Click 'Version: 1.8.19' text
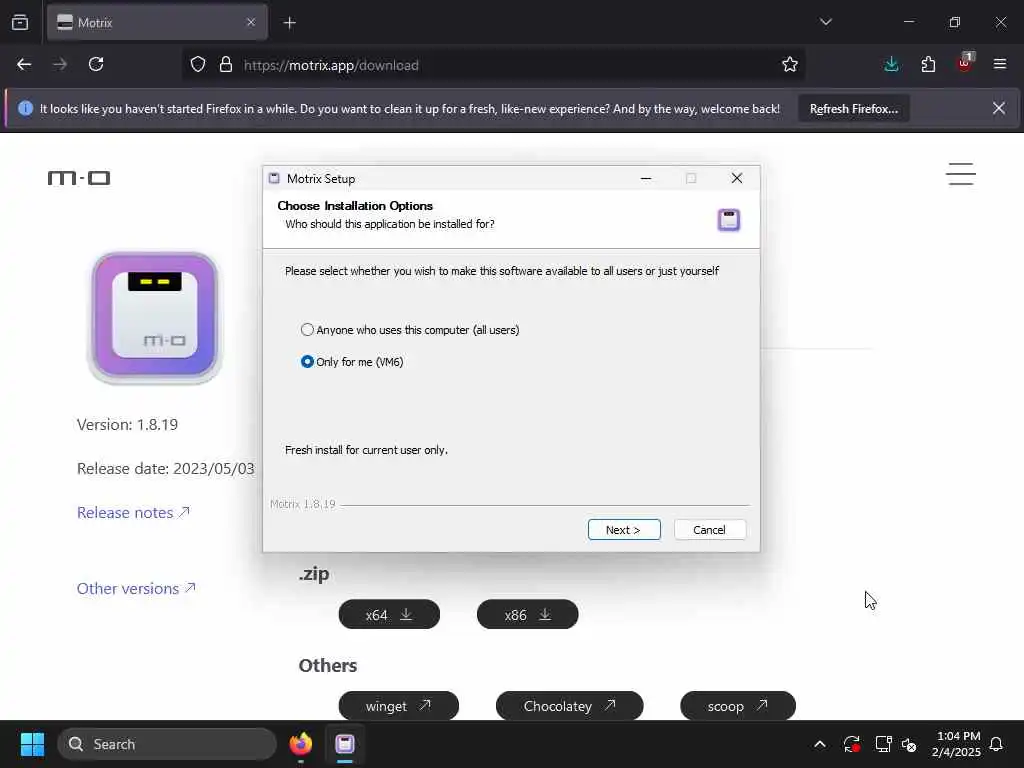Screen dimensions: 1024x768 127,424
